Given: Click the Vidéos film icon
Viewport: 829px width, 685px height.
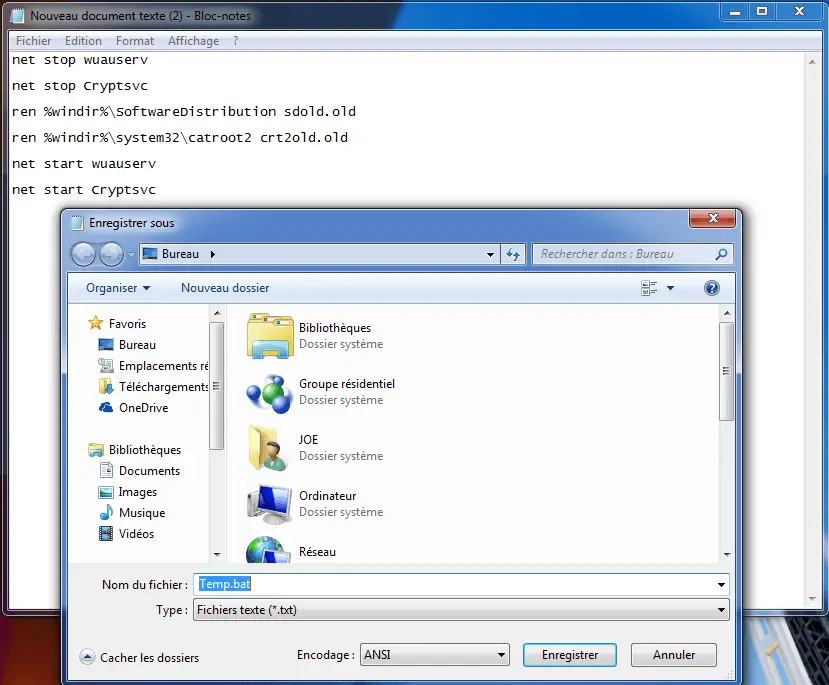Looking at the screenshot, I should point(106,533).
